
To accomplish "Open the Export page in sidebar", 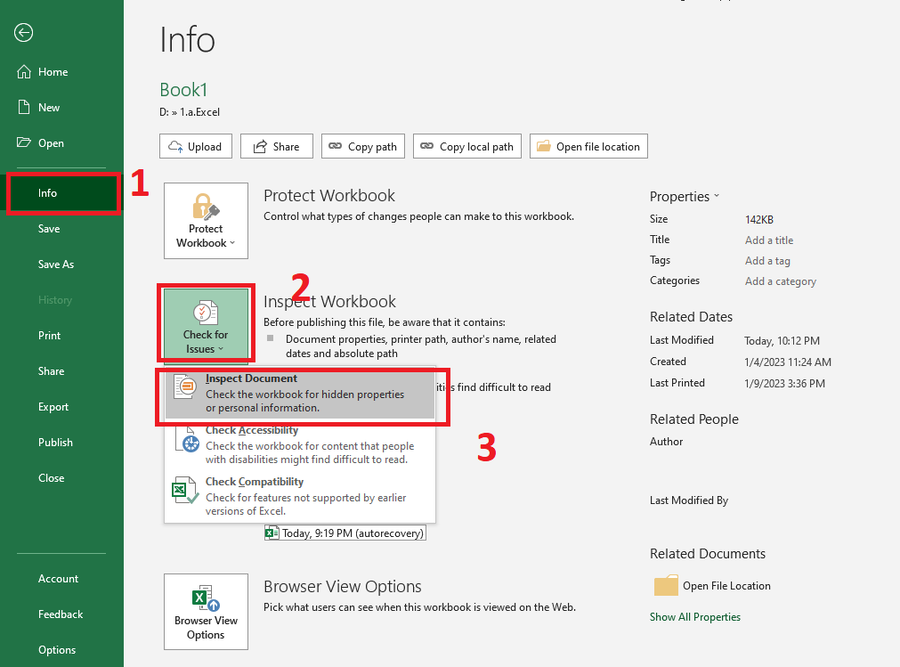I will (54, 407).
